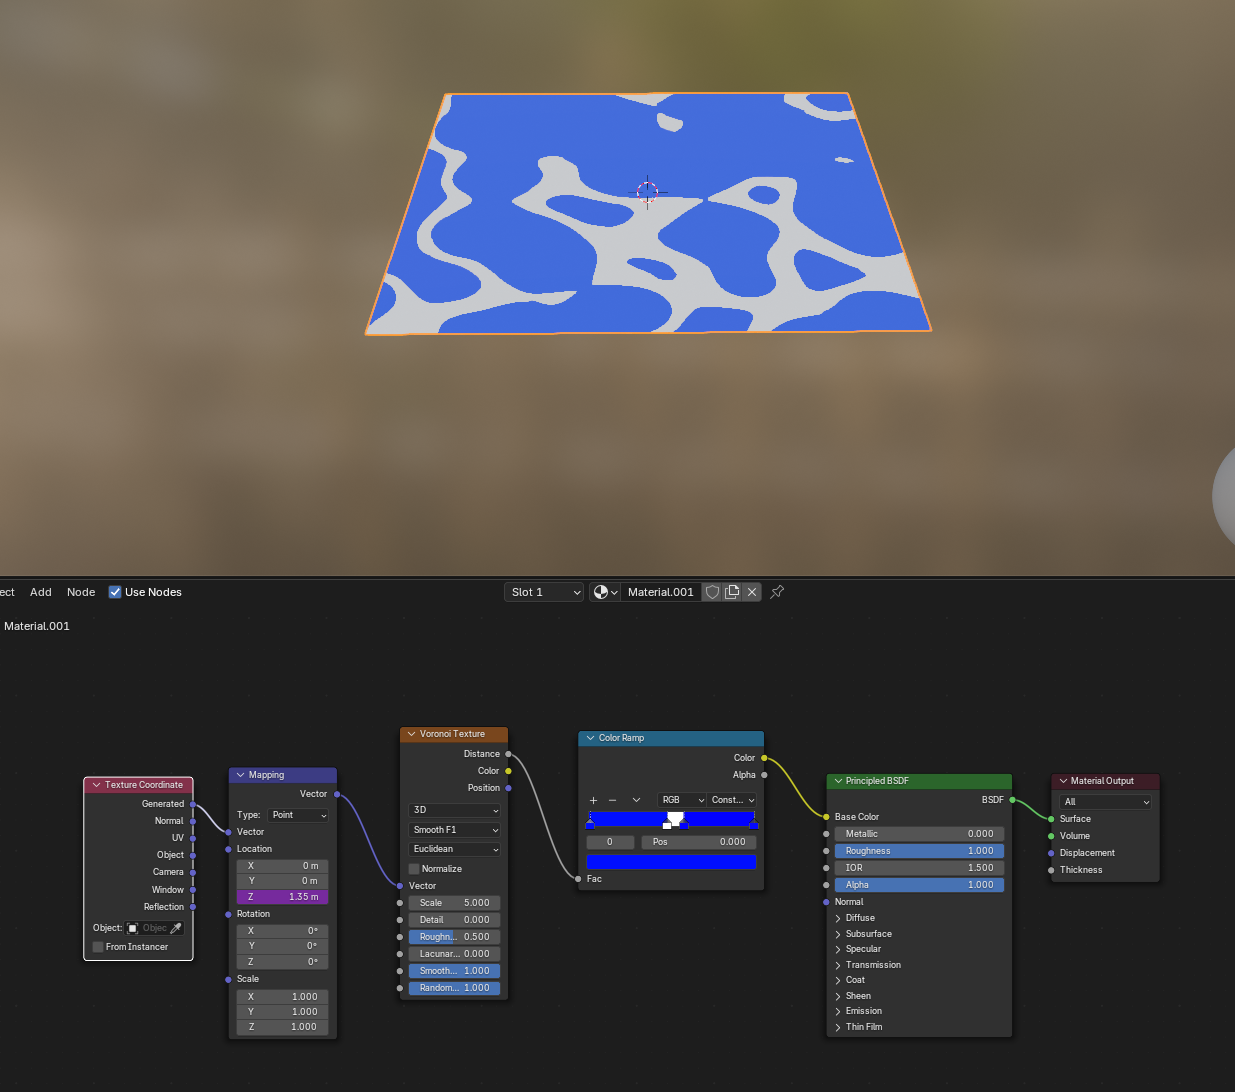Click the Color Ramp Alpha output socket
Viewport: 1235px width, 1092px height.
(764, 775)
